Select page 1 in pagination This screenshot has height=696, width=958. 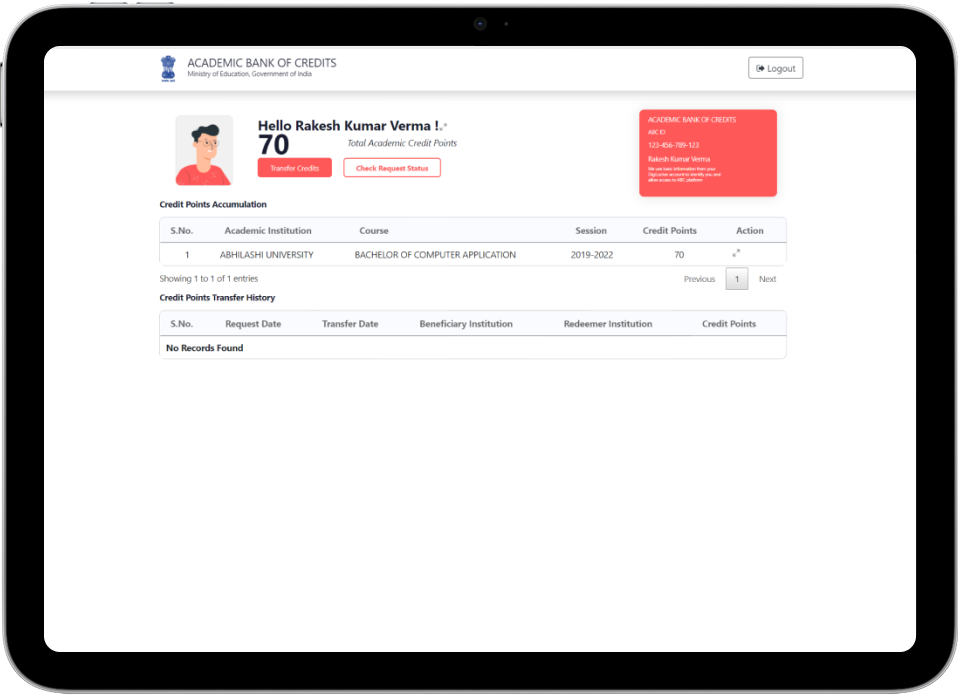737,279
